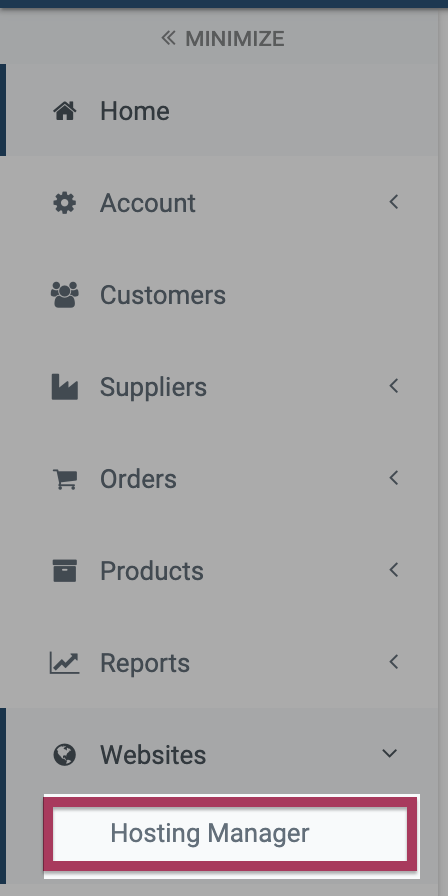Click the Reports chart line icon
This screenshot has height=896, width=448.
pyautogui.click(x=65, y=663)
